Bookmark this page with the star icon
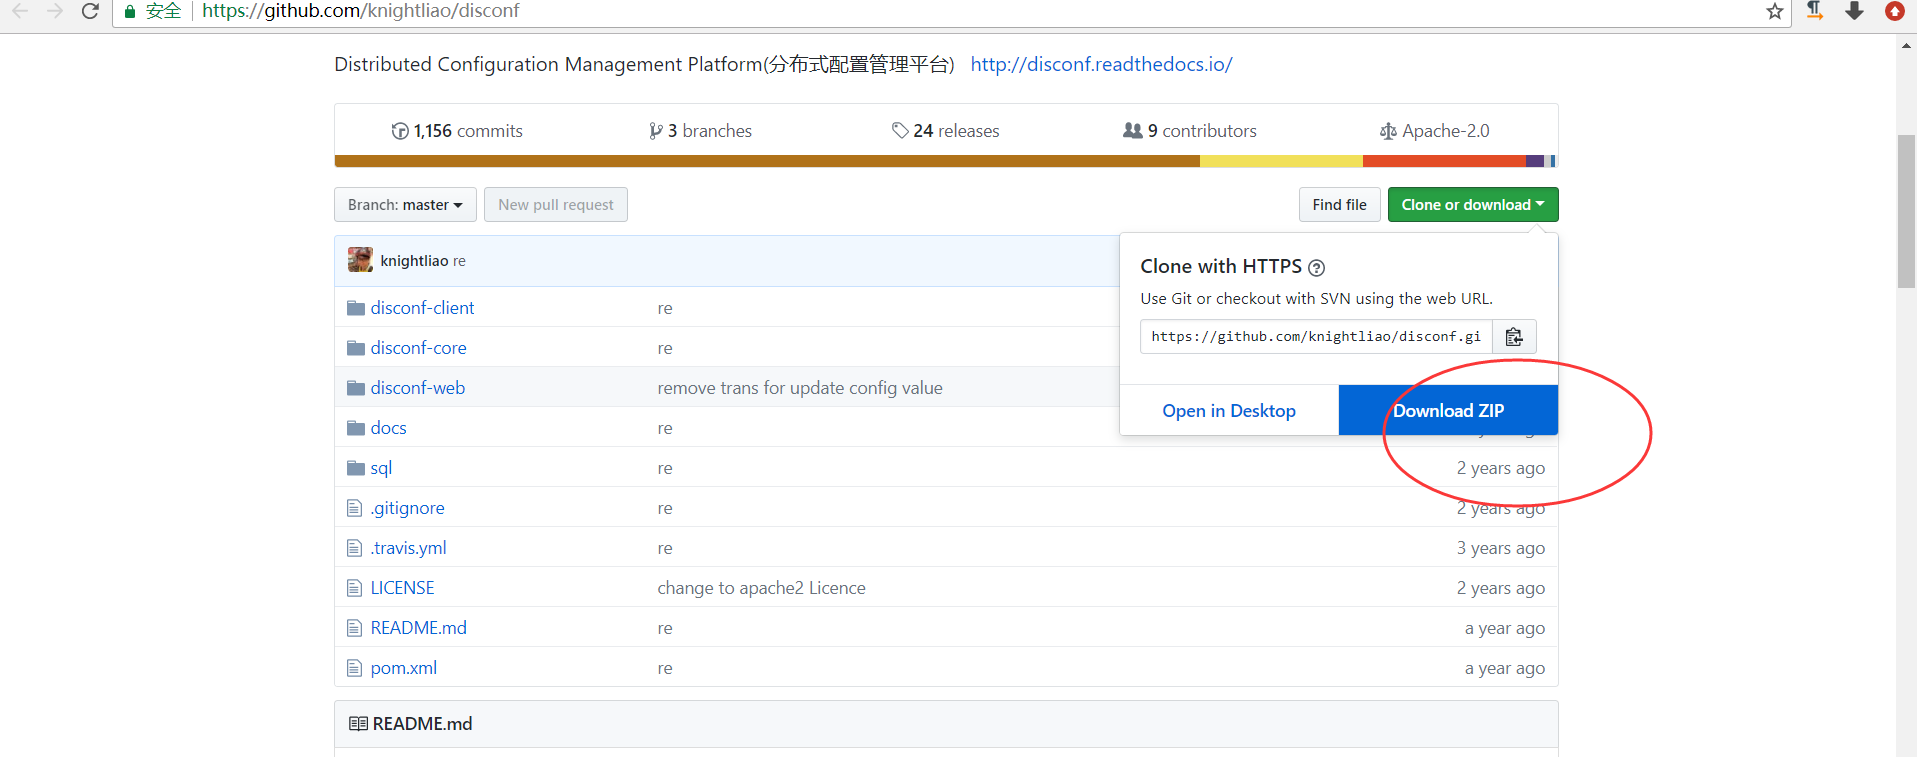1917x757 pixels. 1775,11
